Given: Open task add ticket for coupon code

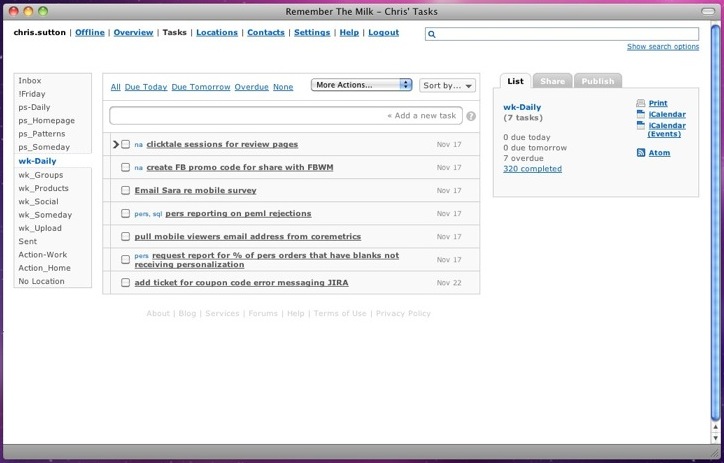Looking at the screenshot, I should (x=241, y=283).
